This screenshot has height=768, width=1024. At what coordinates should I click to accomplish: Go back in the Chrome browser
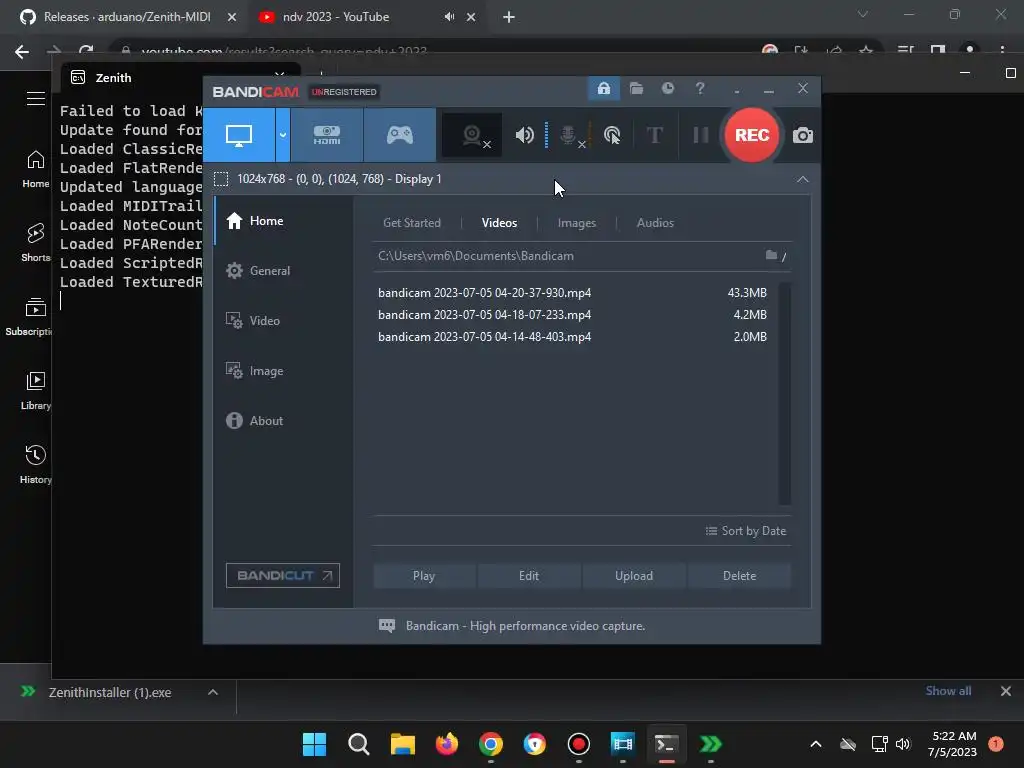pyautogui.click(x=22, y=52)
